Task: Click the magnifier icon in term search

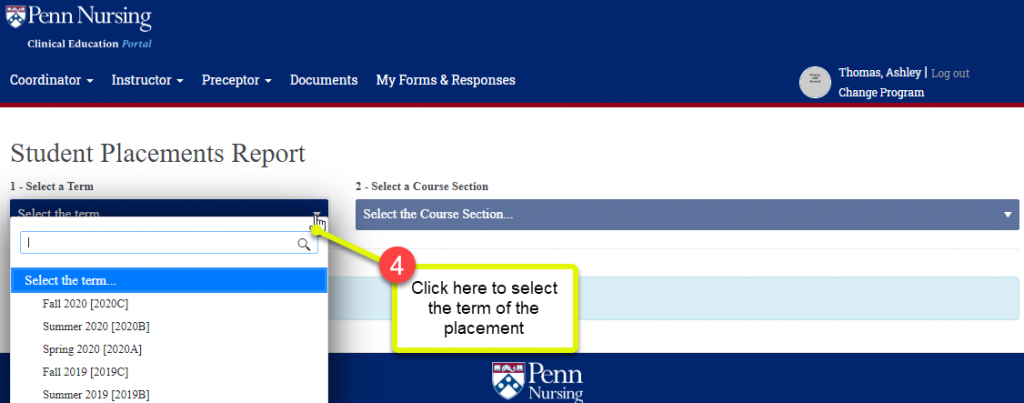Action: tap(304, 243)
